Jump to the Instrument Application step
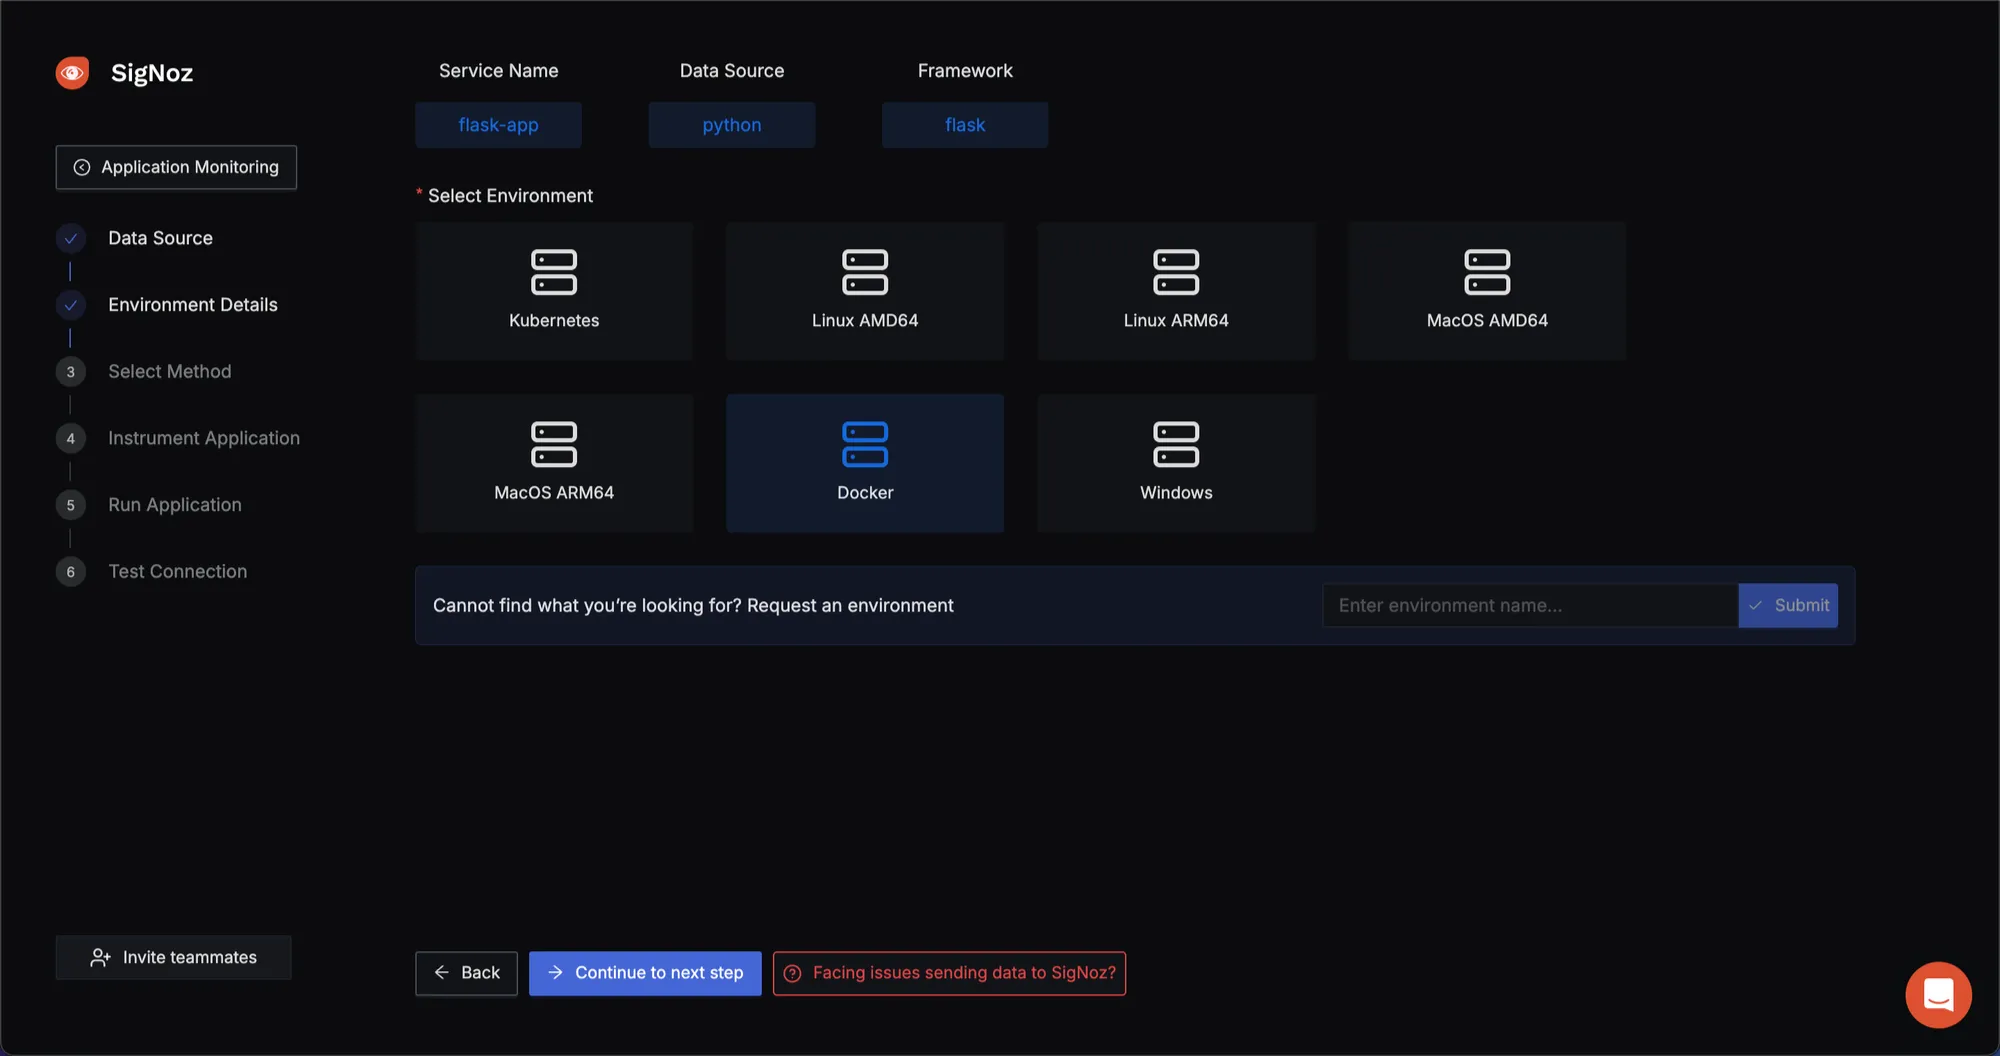 [x=204, y=438]
